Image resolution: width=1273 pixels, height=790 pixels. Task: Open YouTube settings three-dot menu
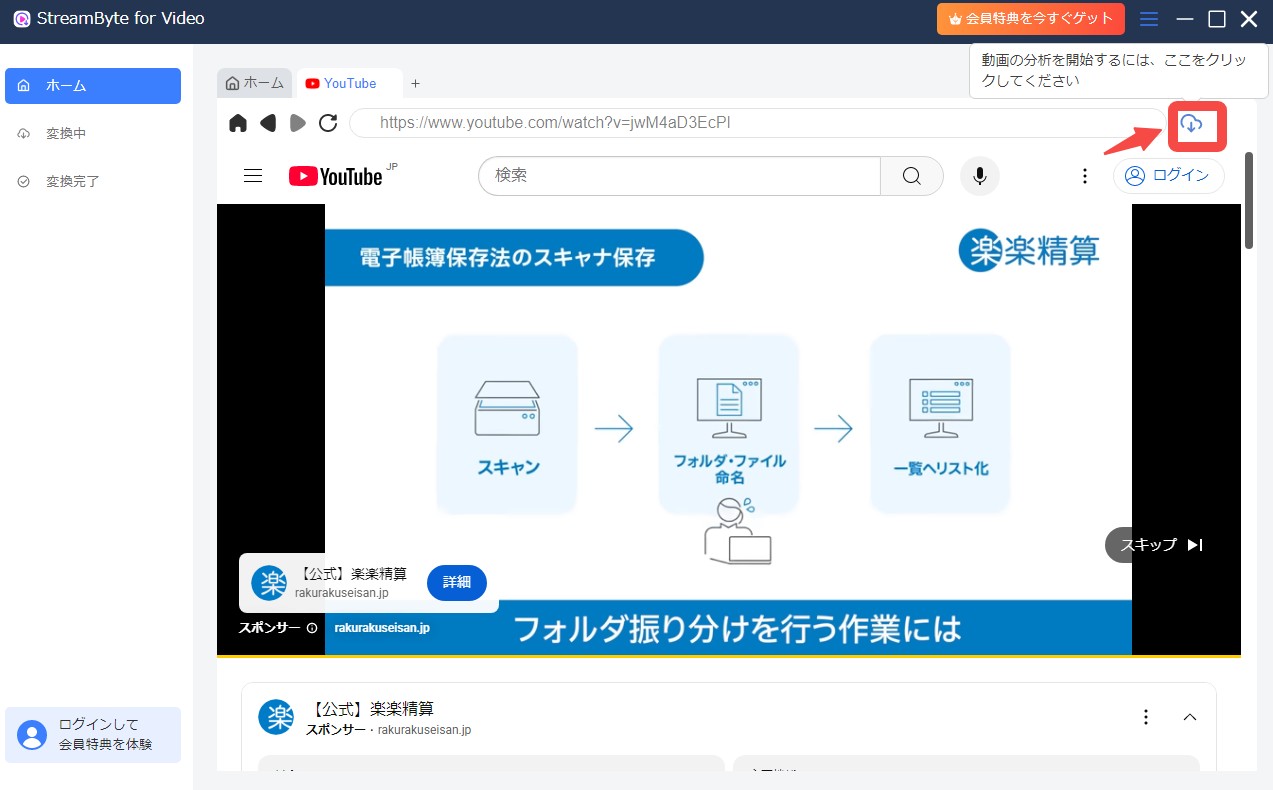pyautogui.click(x=1085, y=176)
